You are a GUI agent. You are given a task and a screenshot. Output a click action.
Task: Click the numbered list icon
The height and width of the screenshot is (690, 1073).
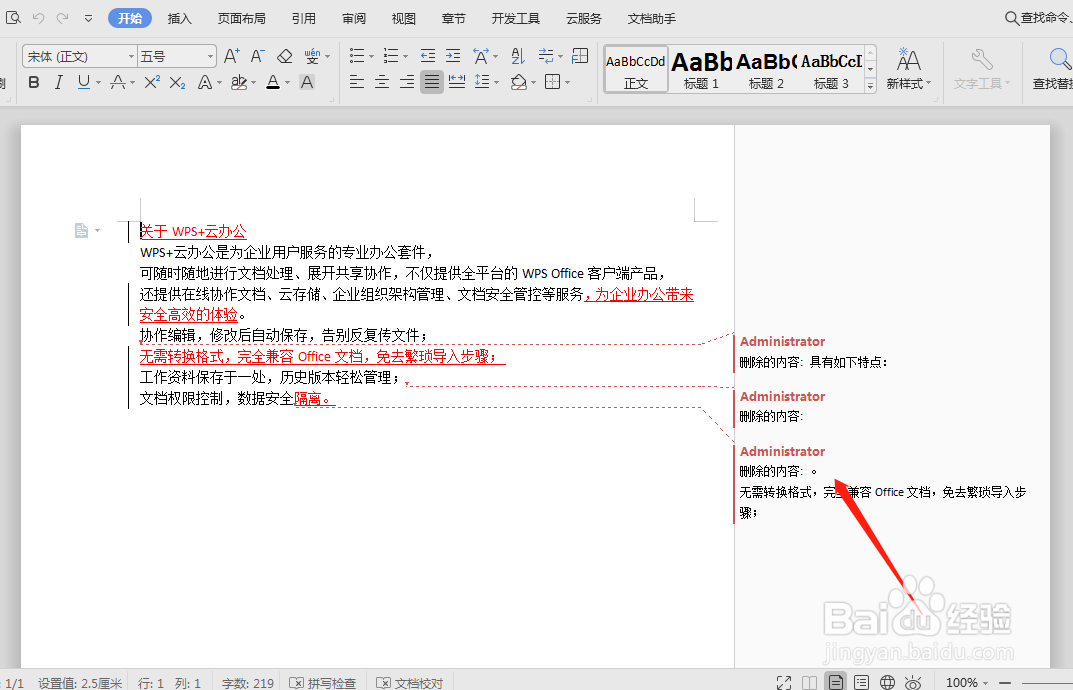coord(391,55)
